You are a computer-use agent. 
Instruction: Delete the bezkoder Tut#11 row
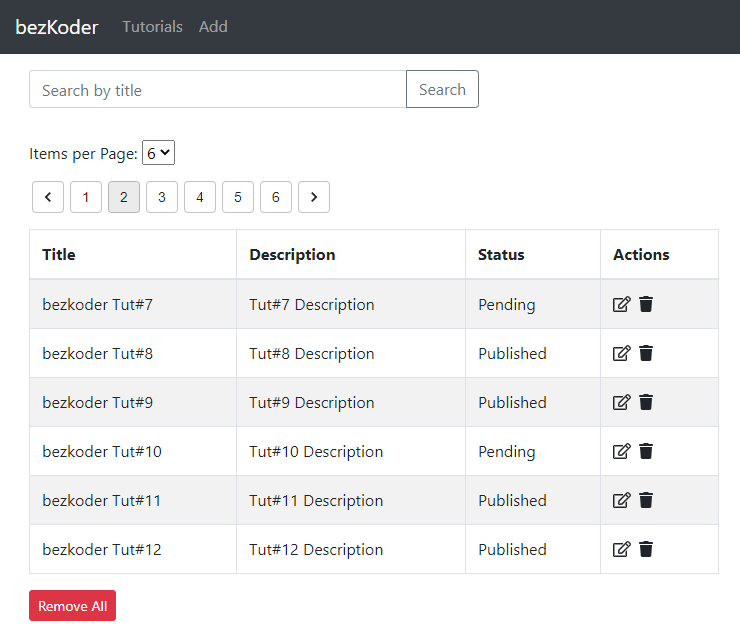click(646, 500)
